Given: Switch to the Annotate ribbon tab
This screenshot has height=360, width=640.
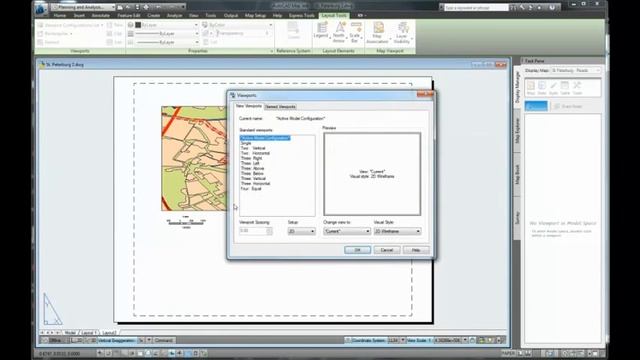Looking at the screenshot, I should pos(100,16).
